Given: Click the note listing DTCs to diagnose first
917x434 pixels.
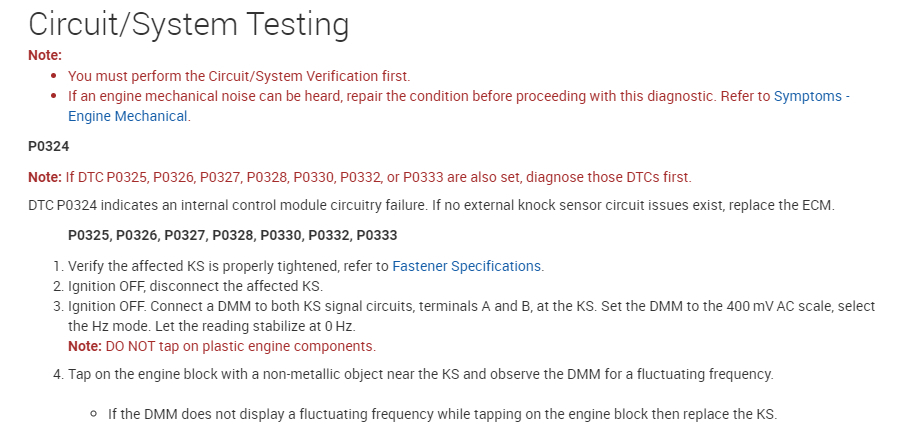Looking at the screenshot, I should click(x=377, y=177).
